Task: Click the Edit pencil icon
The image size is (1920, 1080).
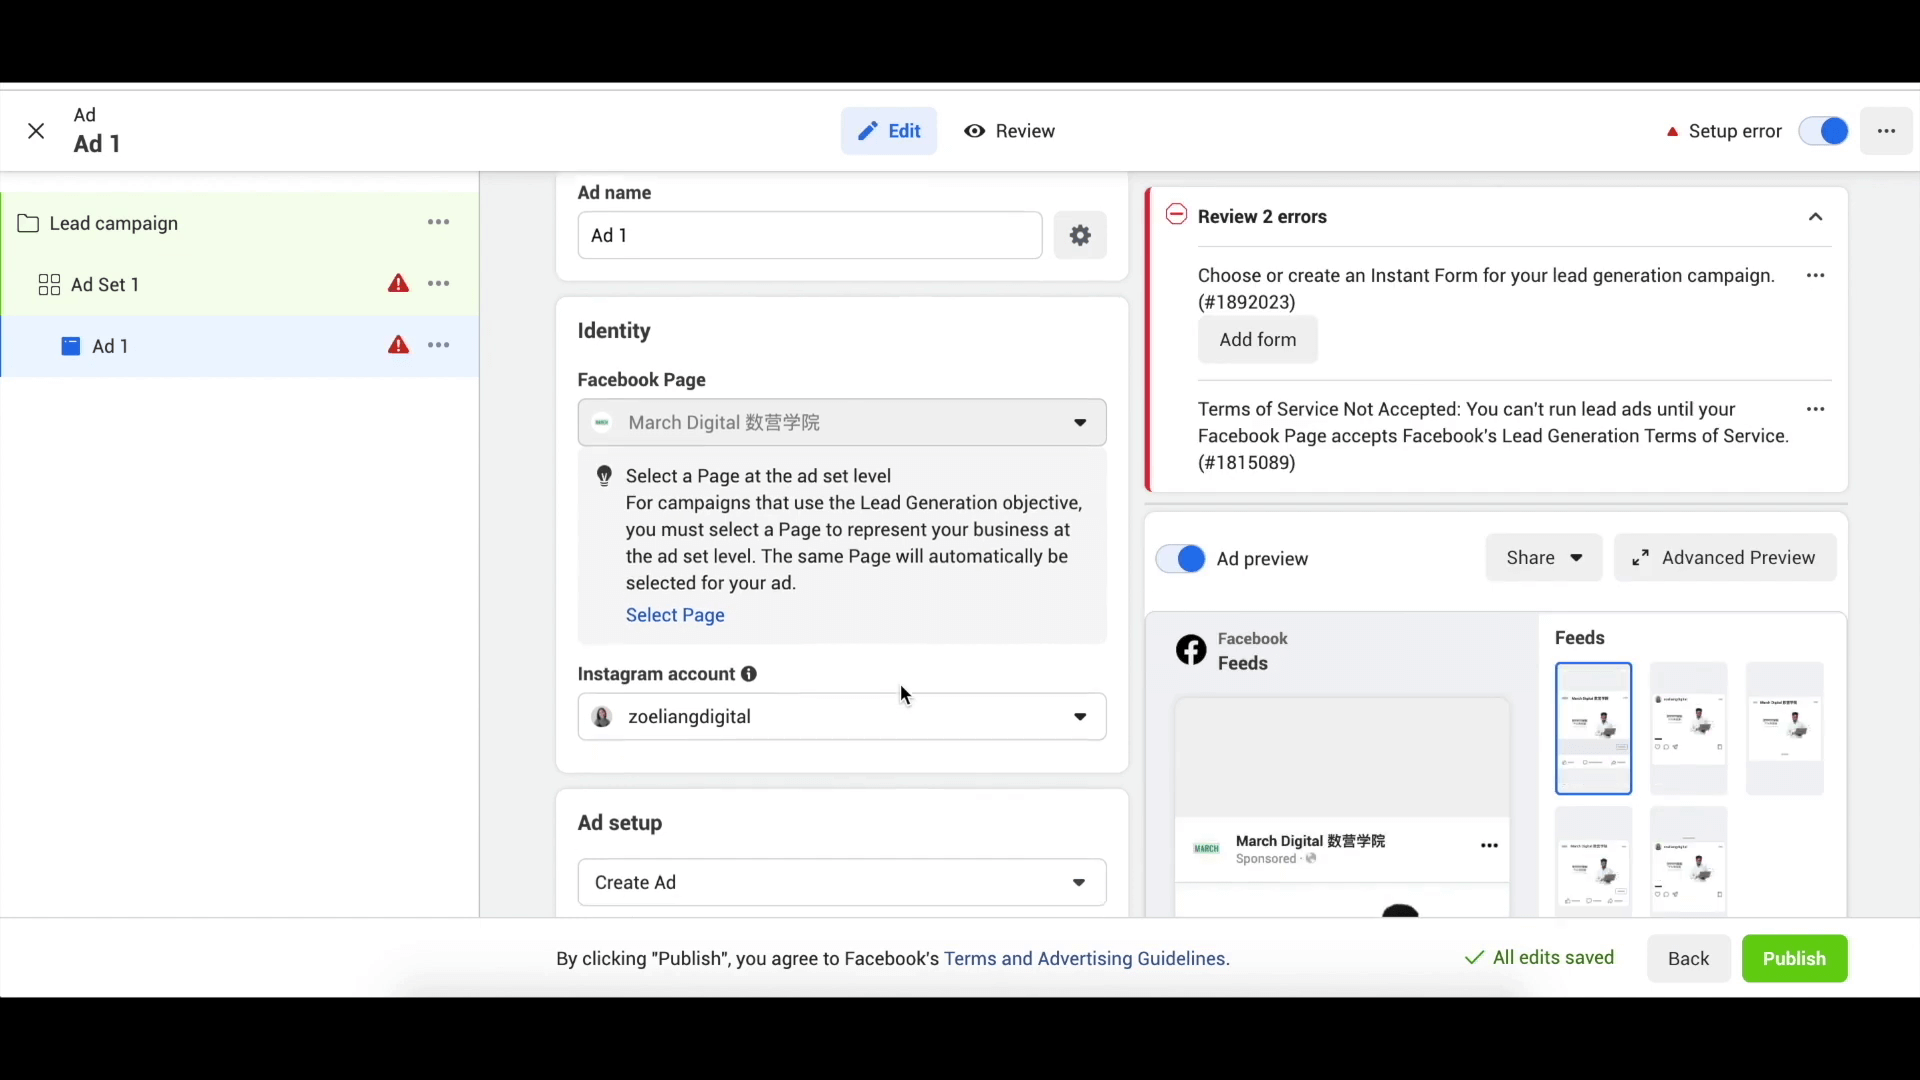Action: click(x=866, y=131)
